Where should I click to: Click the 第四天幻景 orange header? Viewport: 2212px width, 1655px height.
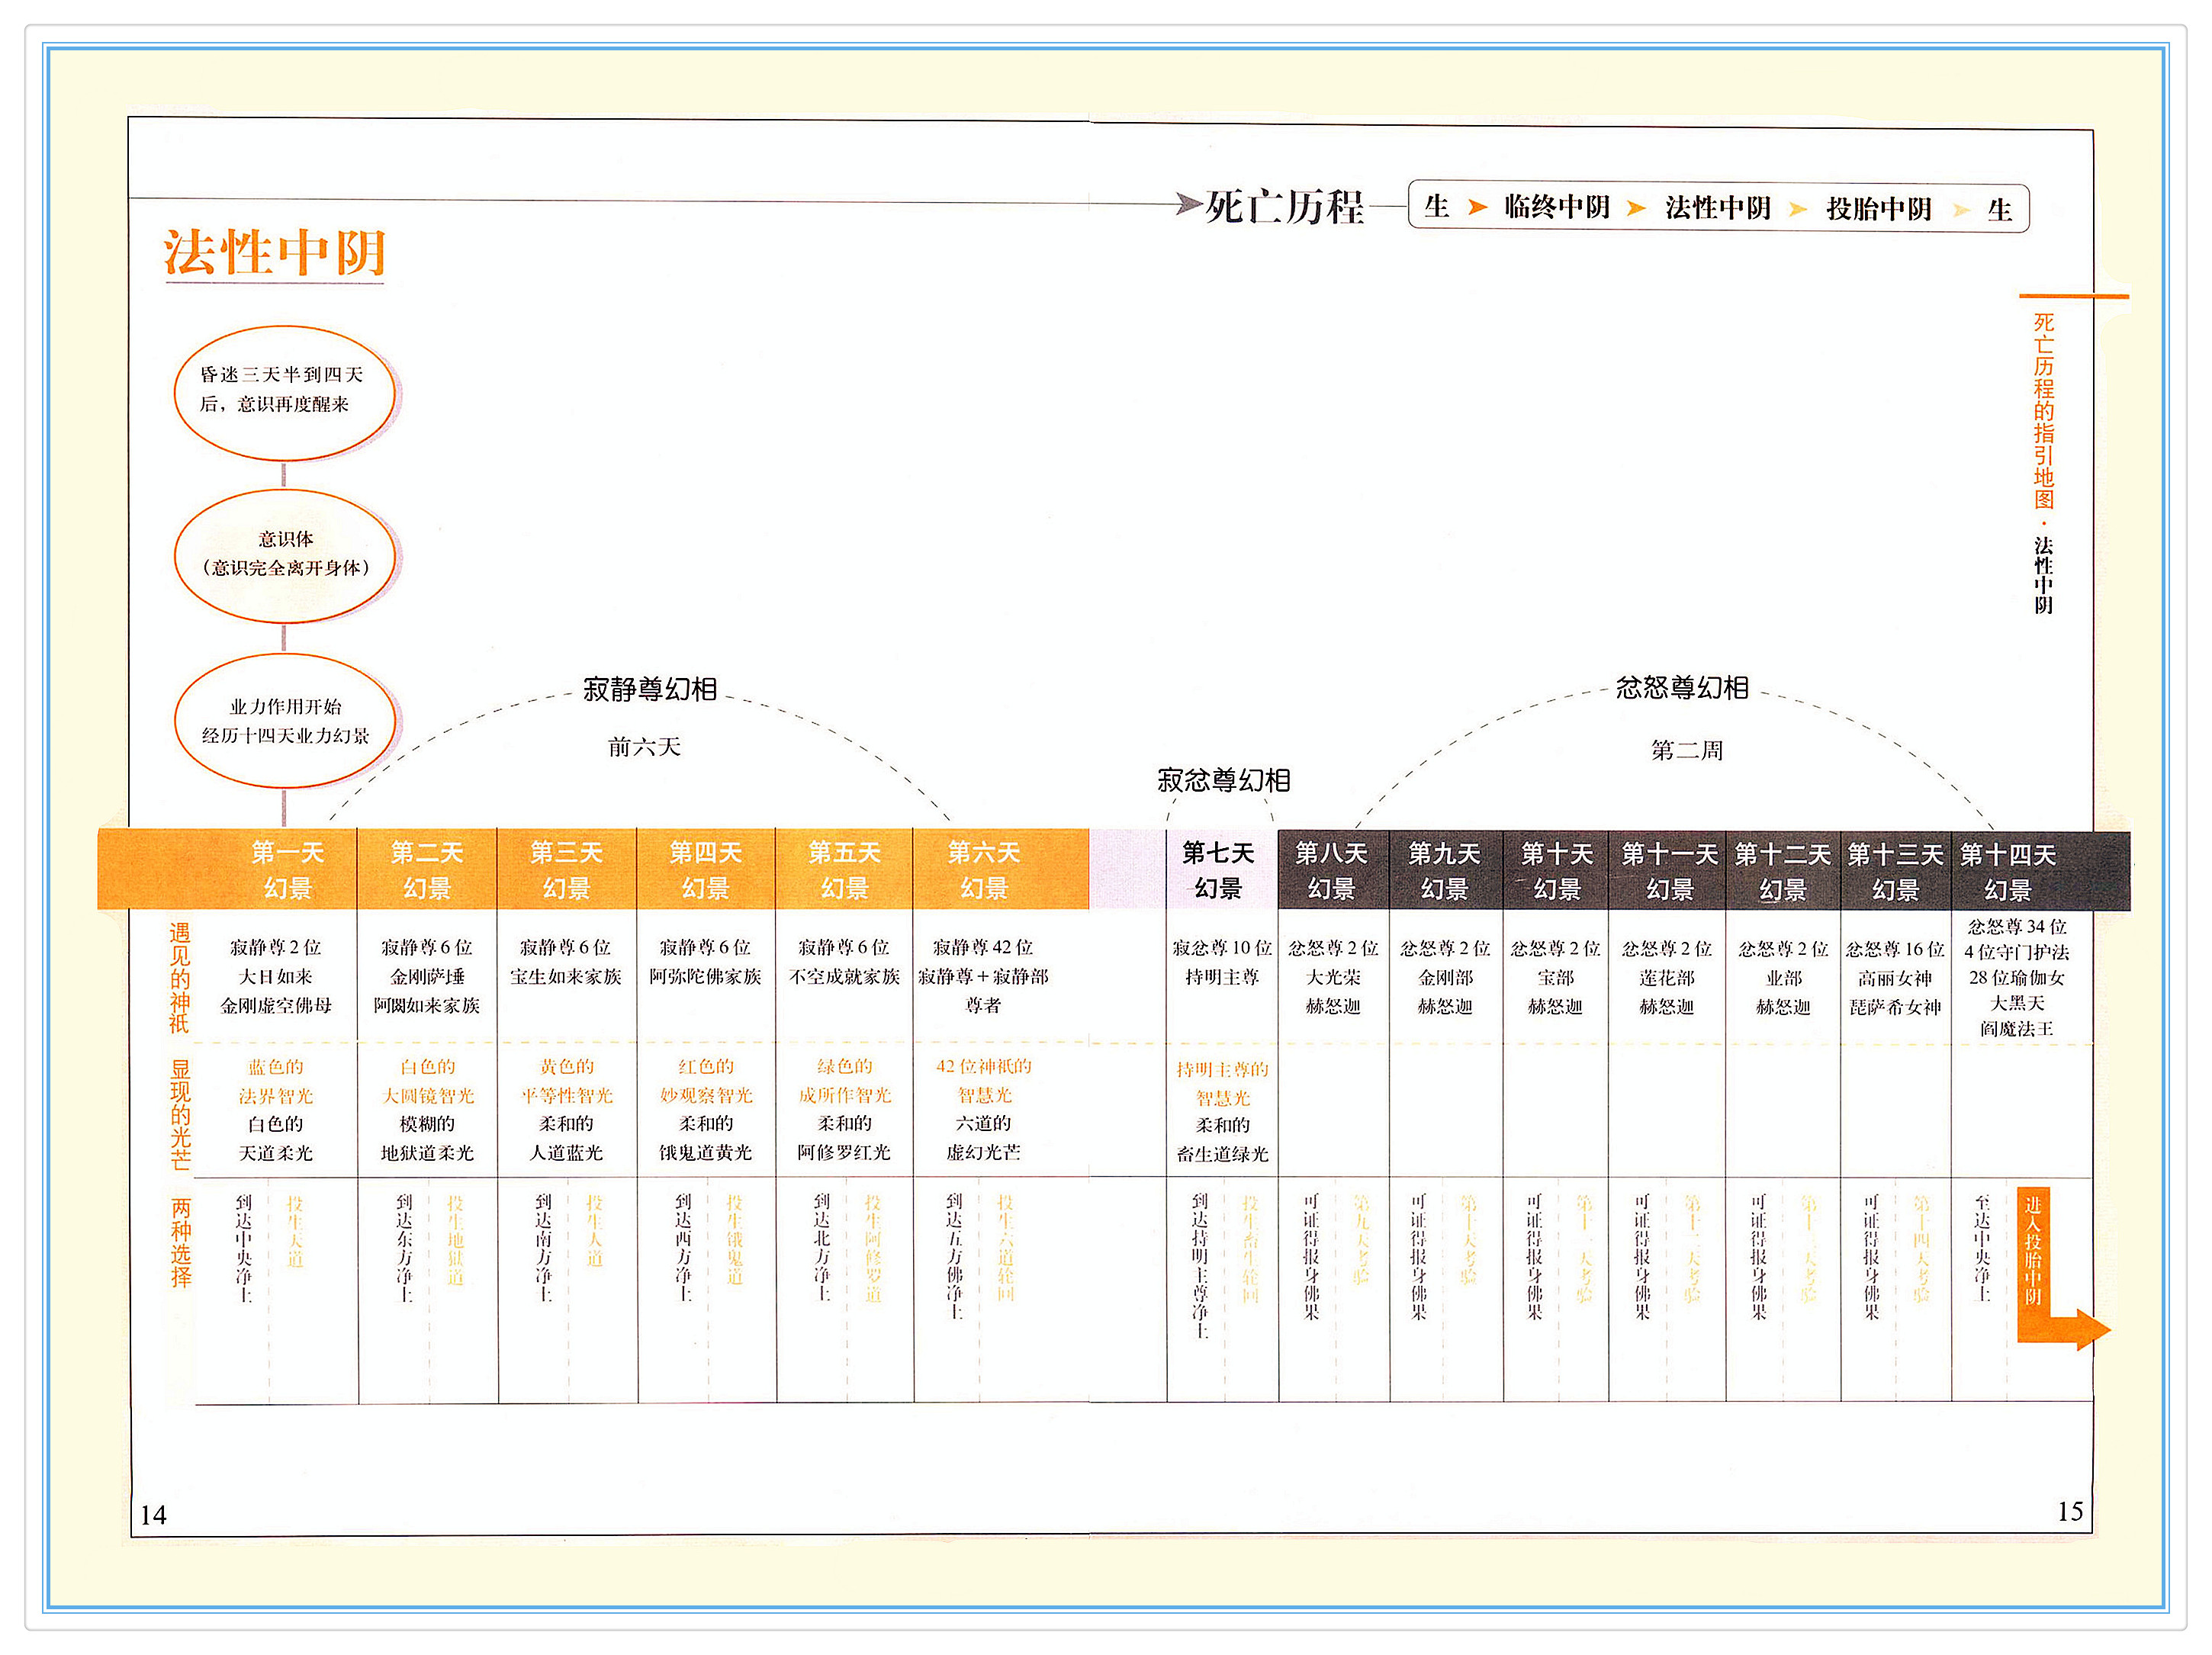[x=705, y=870]
